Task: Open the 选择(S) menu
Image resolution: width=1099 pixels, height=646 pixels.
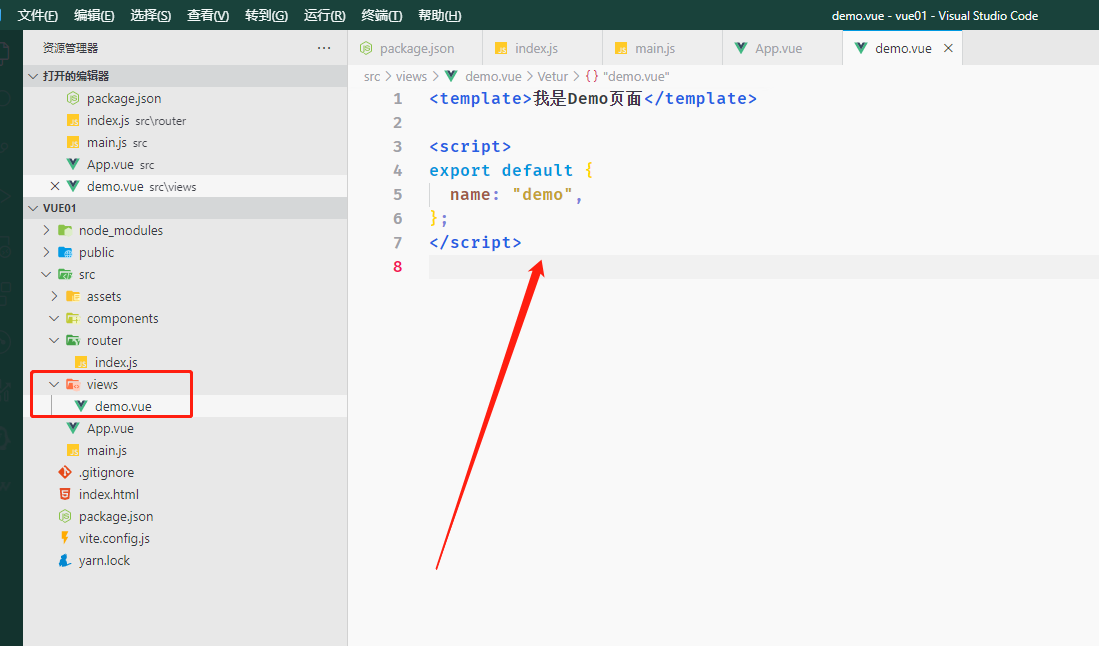Action: pyautogui.click(x=151, y=15)
